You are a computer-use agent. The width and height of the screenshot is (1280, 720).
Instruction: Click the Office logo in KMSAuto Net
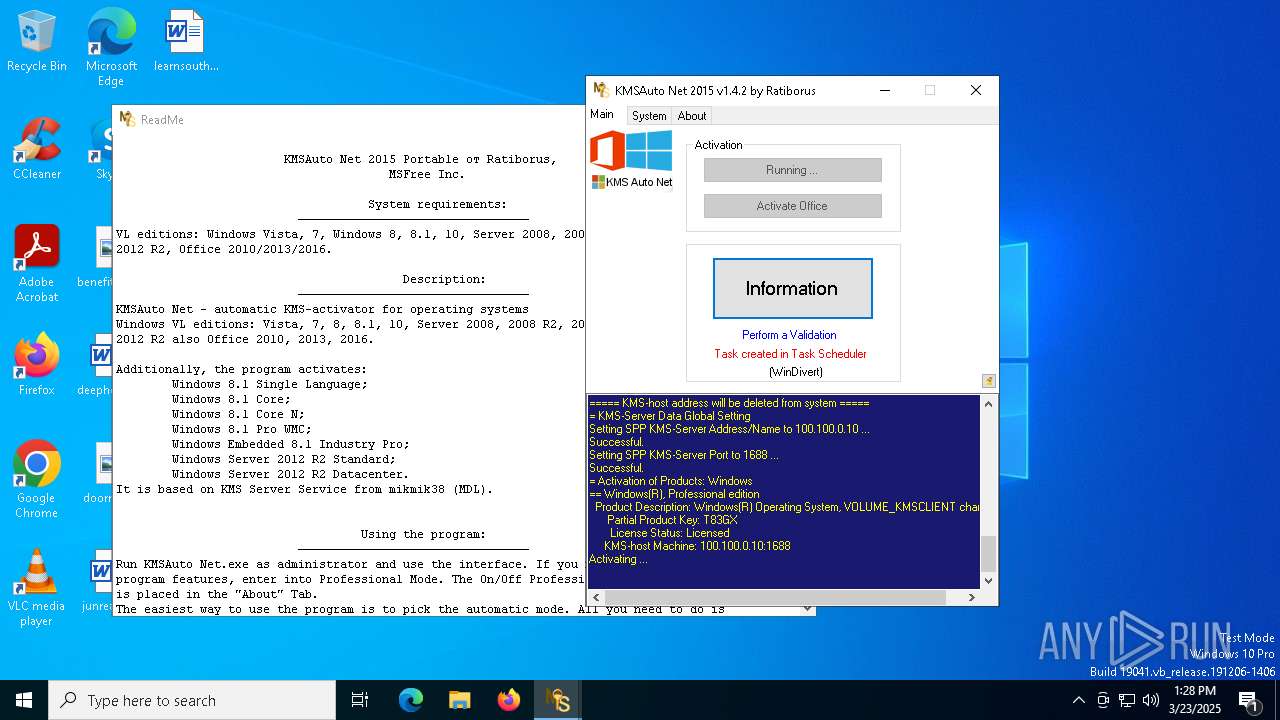point(607,151)
